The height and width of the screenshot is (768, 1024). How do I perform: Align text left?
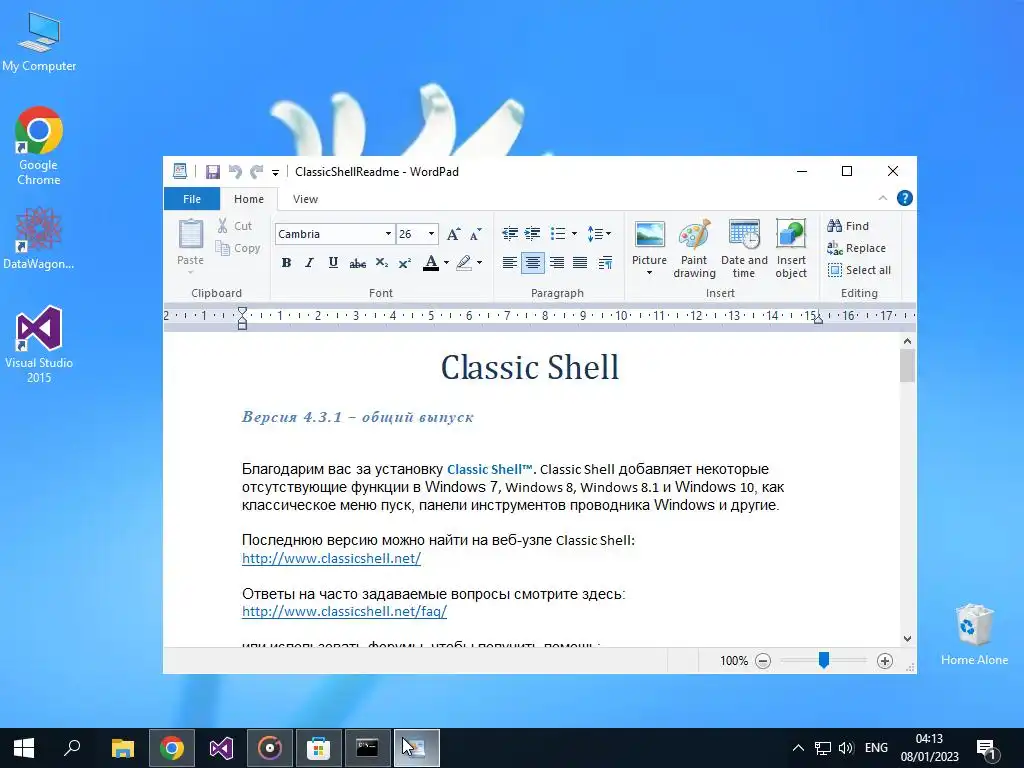[x=510, y=263]
